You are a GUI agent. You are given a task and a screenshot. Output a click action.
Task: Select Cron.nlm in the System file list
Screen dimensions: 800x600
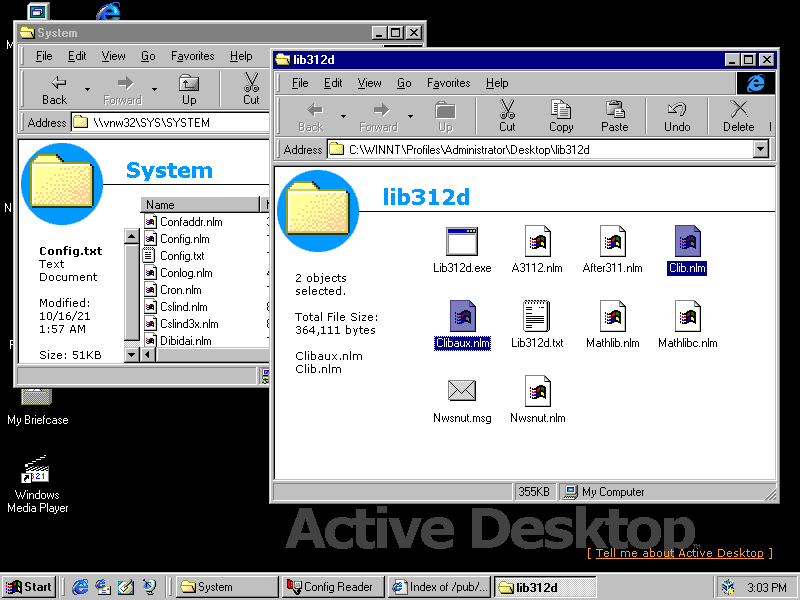coord(172,290)
